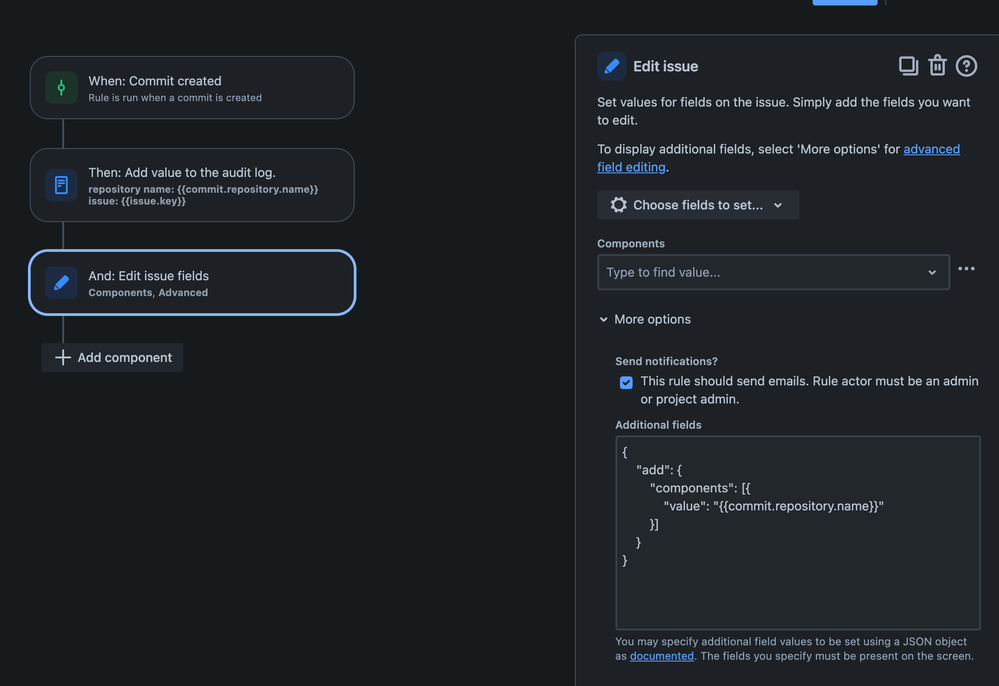Open the advanced field editing link
The image size is (999, 686).
coord(931,149)
